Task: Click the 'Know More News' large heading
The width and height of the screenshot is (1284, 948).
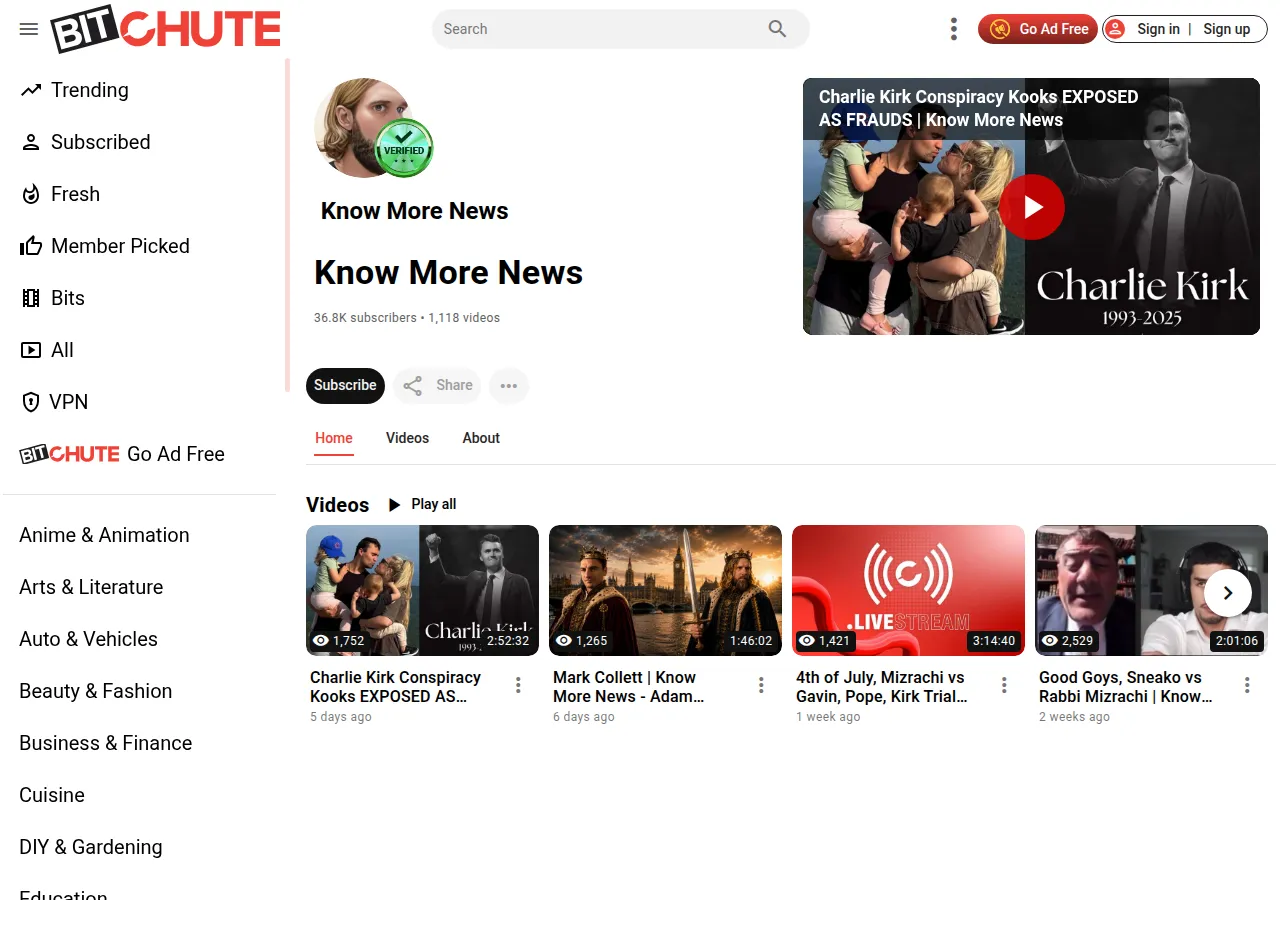Action: 448,273
